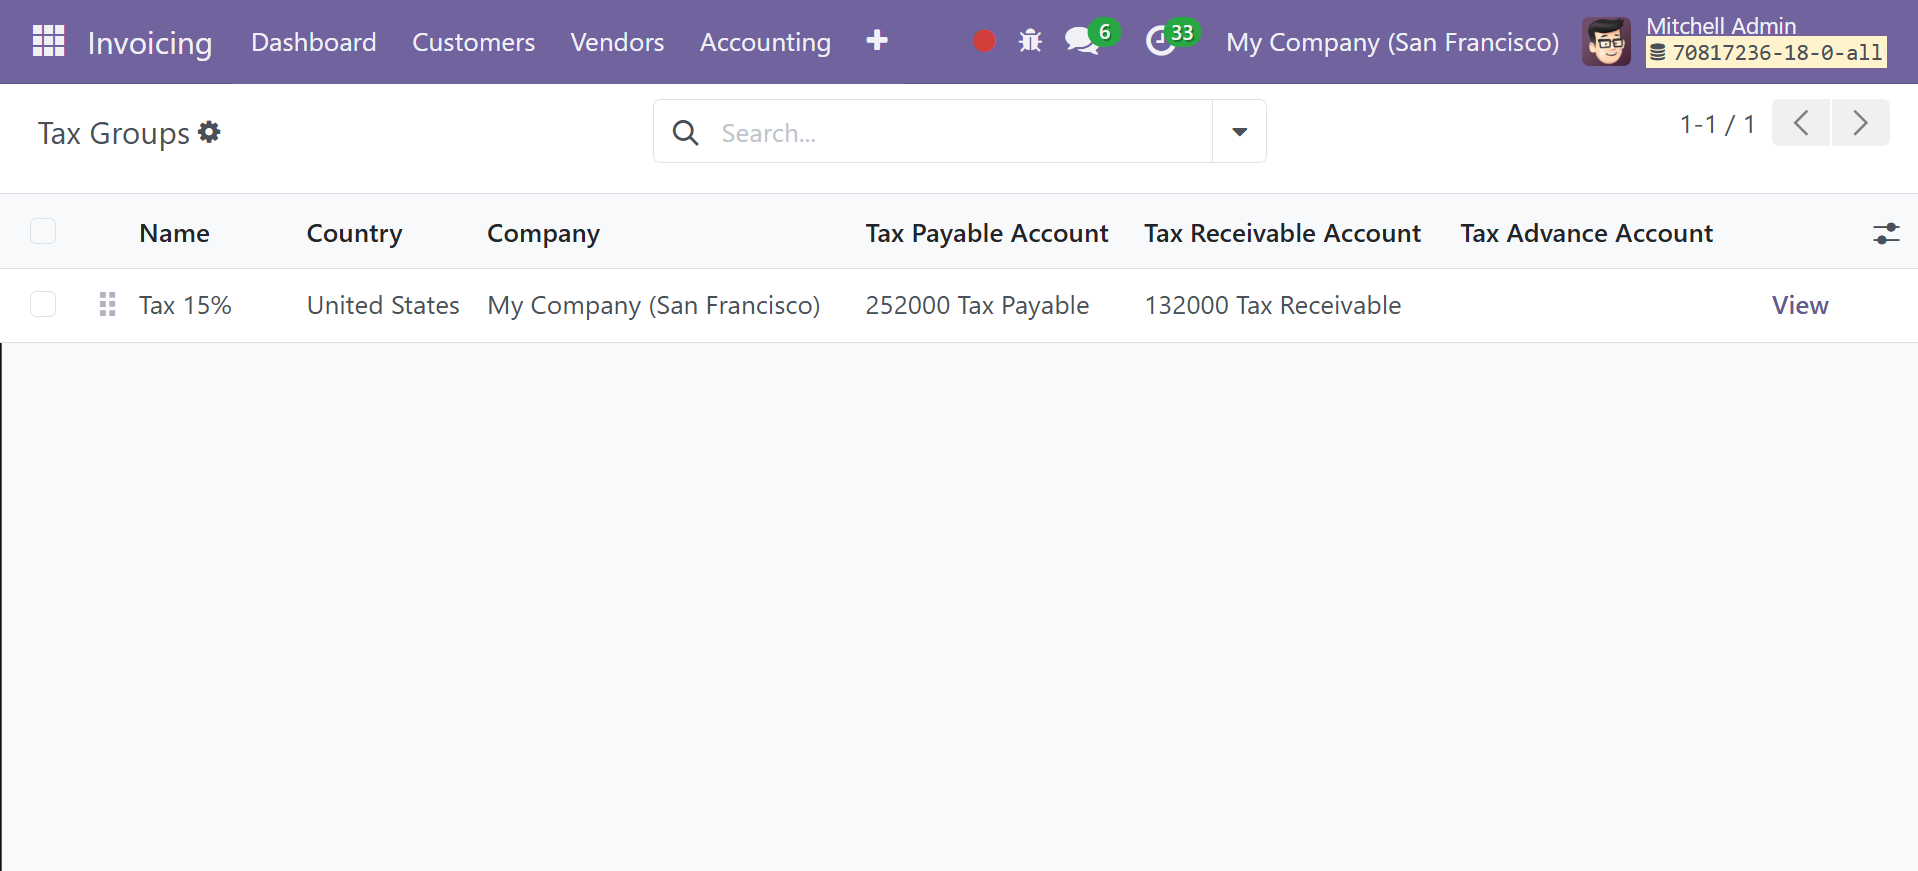This screenshot has height=871, width=1918.
Task: Go to next page arrow
Action: point(1860,123)
